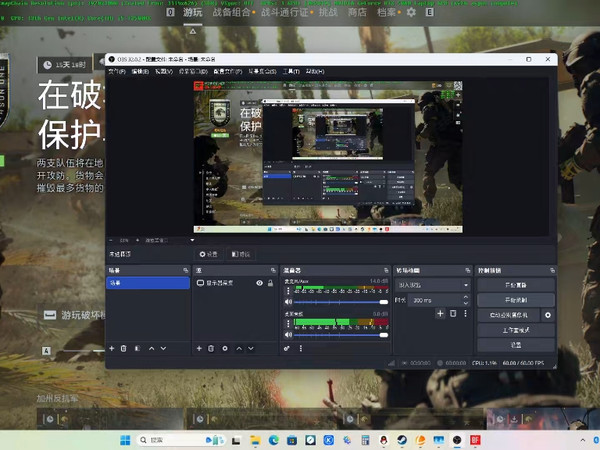Adjust the Desktop Audio volume slider

pyautogui.click(x=341, y=335)
